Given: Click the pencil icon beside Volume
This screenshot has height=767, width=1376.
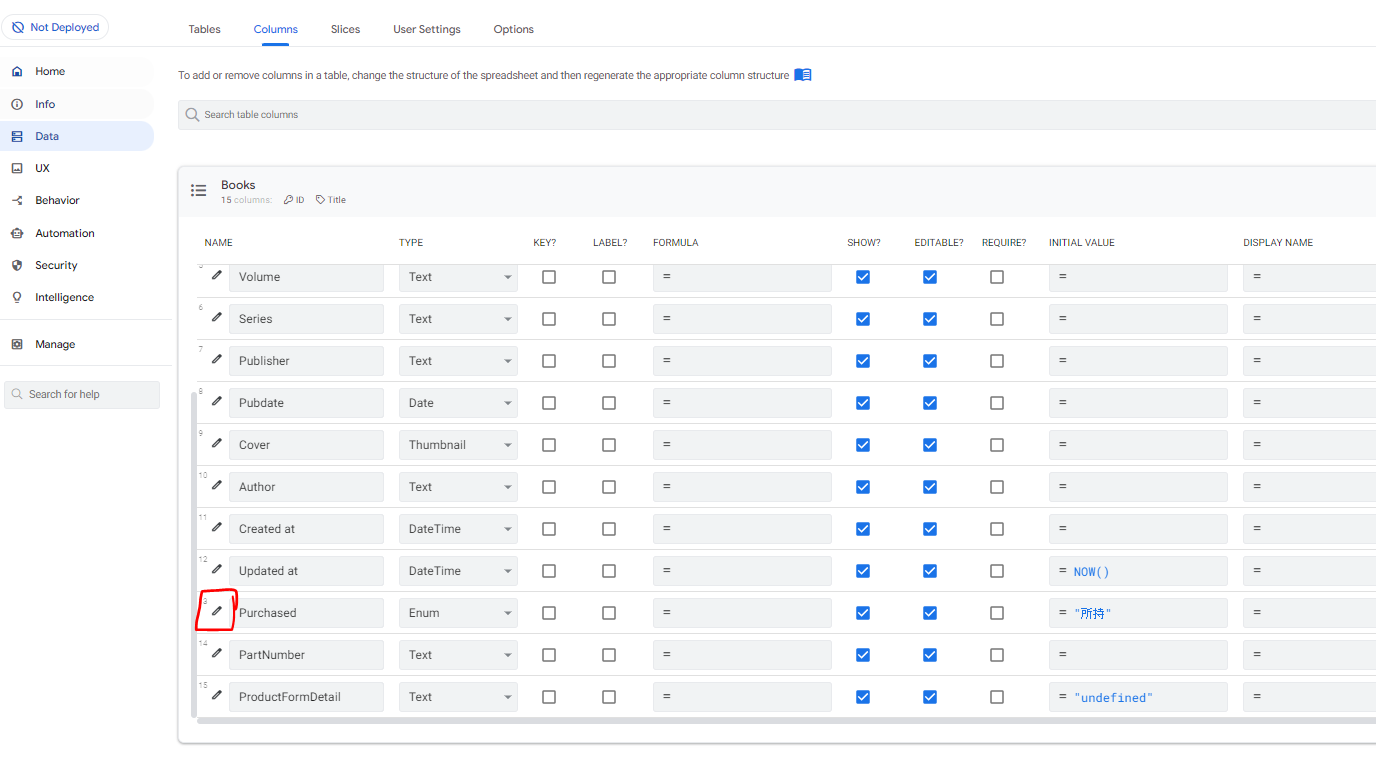Looking at the screenshot, I should point(214,277).
